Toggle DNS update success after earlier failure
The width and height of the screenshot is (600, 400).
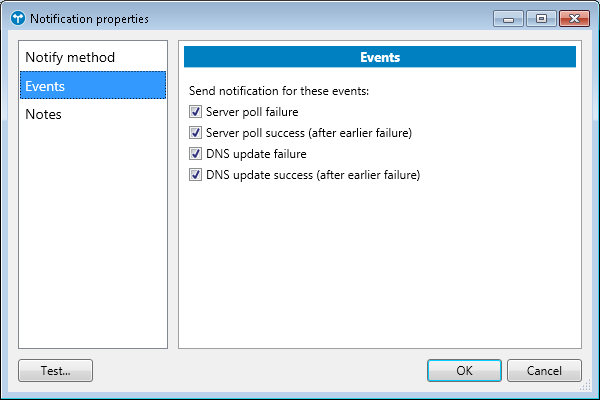tap(195, 175)
